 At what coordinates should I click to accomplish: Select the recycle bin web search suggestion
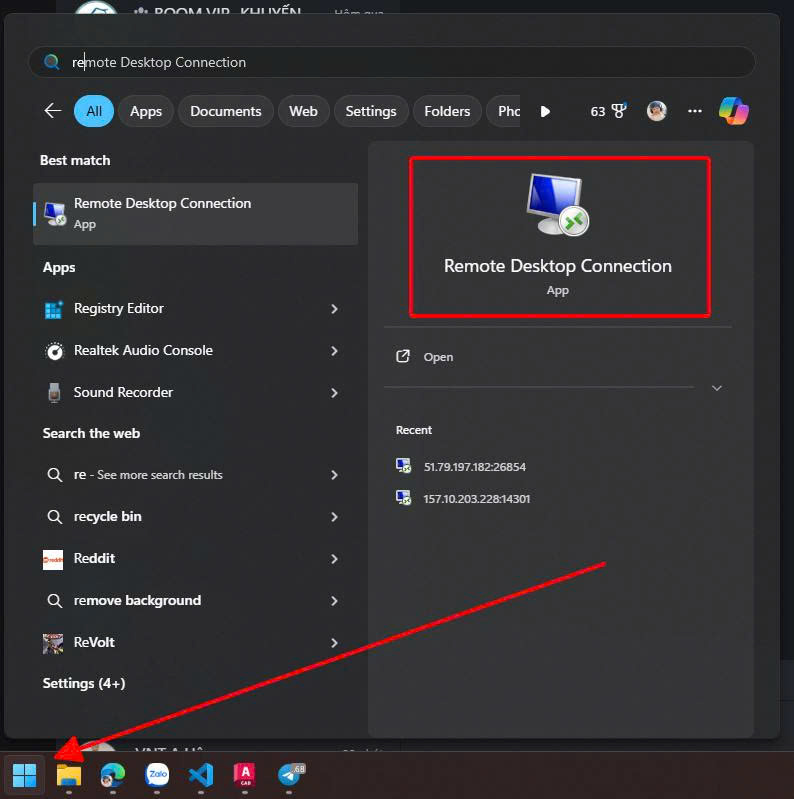tap(108, 517)
